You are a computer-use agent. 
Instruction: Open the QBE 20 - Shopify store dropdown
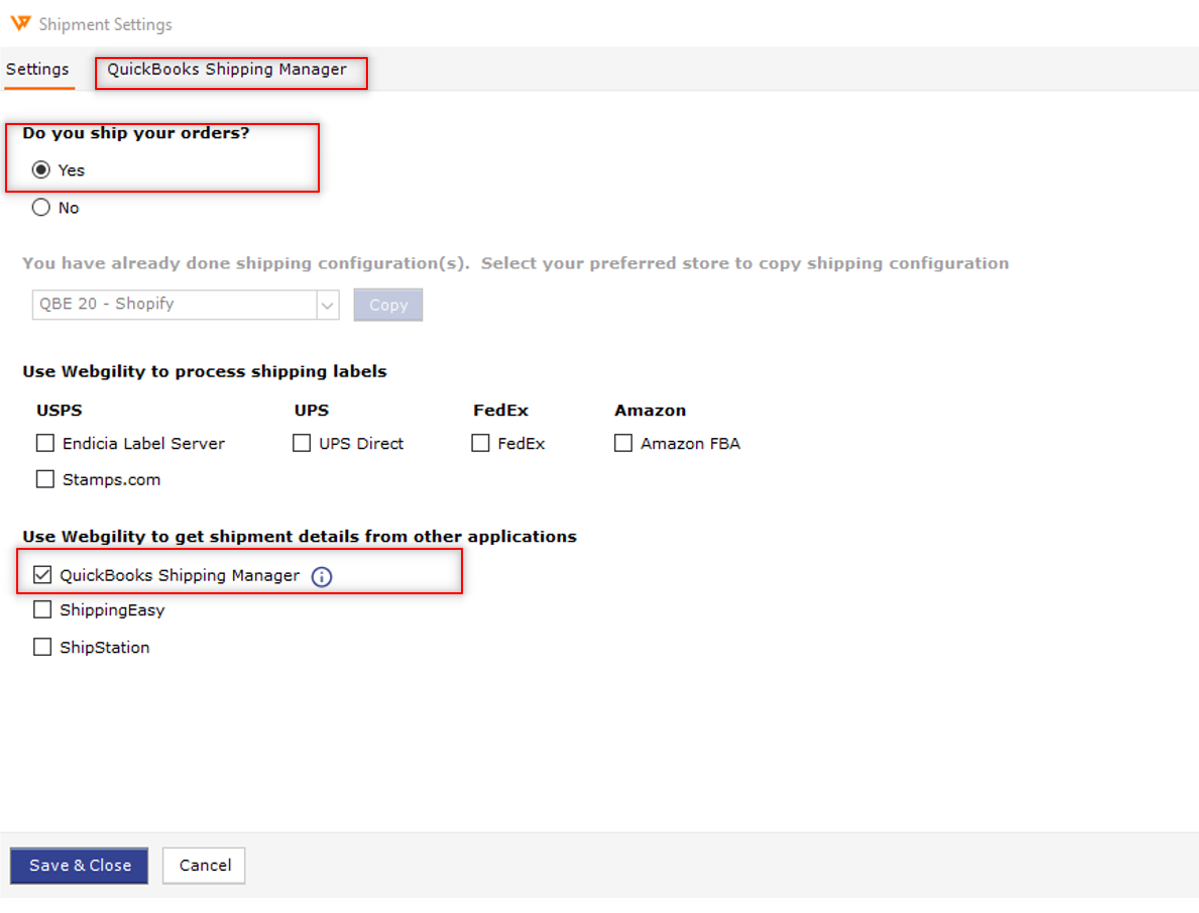point(186,304)
